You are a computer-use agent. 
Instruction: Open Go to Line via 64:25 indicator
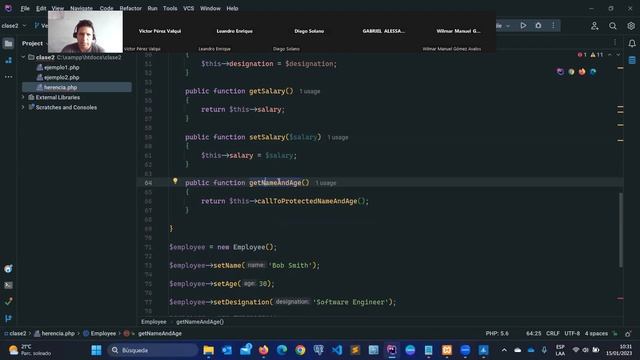click(533, 333)
